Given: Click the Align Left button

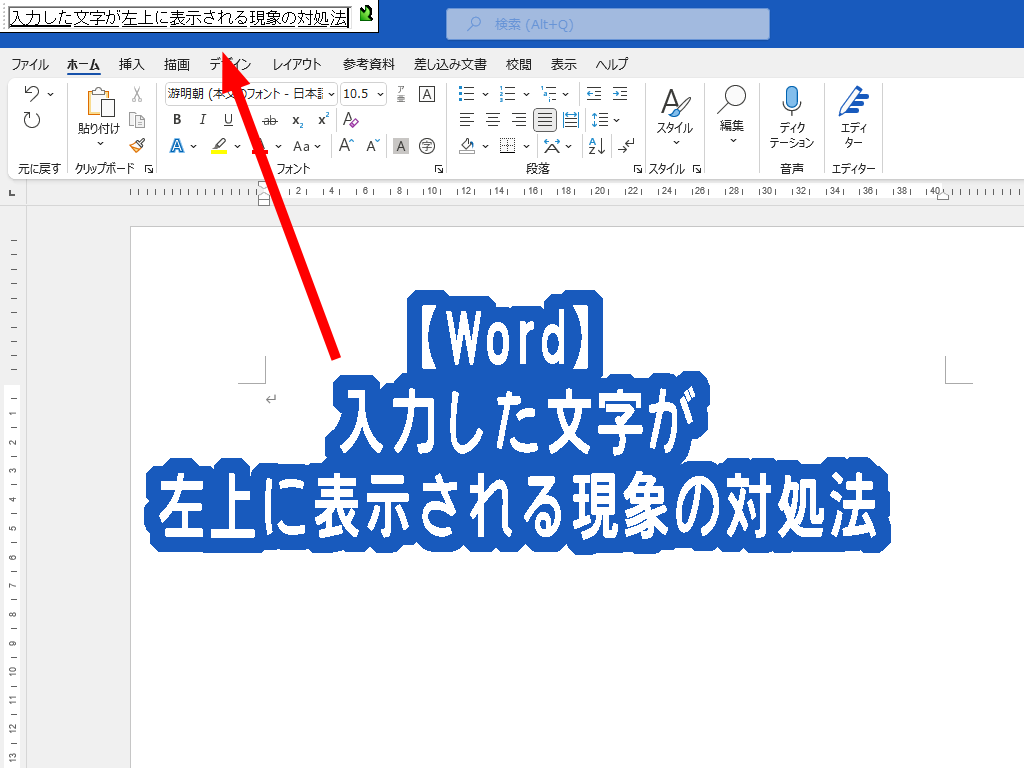Looking at the screenshot, I should [467, 120].
